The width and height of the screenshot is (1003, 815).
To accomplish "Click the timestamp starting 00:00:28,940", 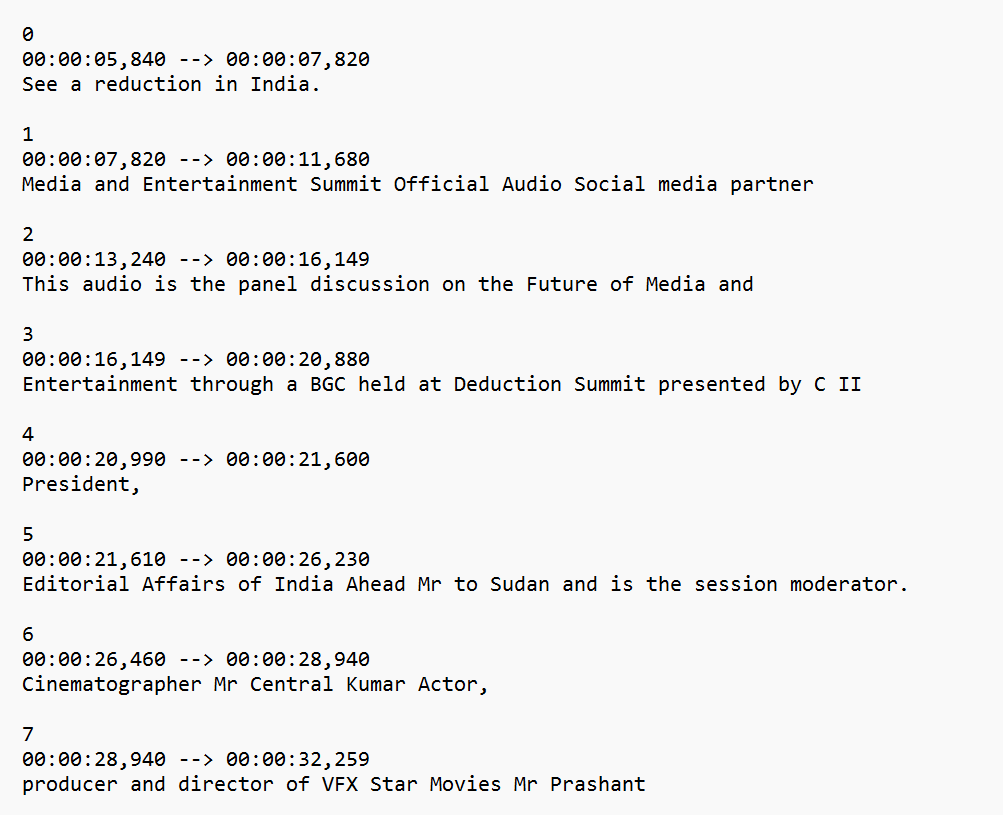I will 196,759.
